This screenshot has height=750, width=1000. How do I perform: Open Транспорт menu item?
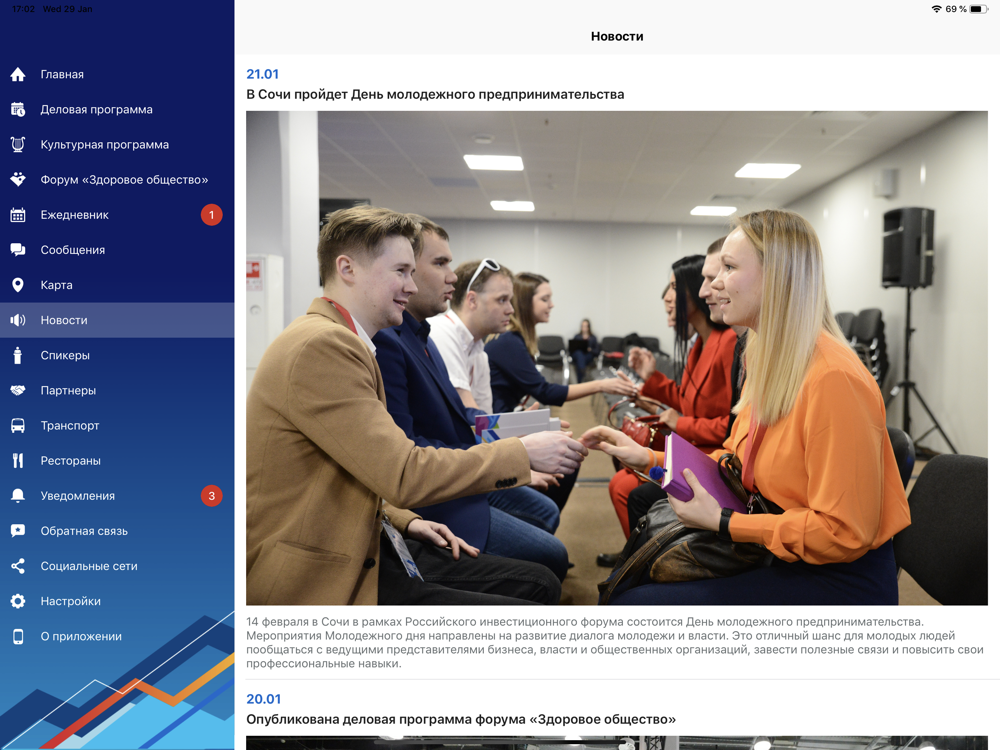point(117,425)
